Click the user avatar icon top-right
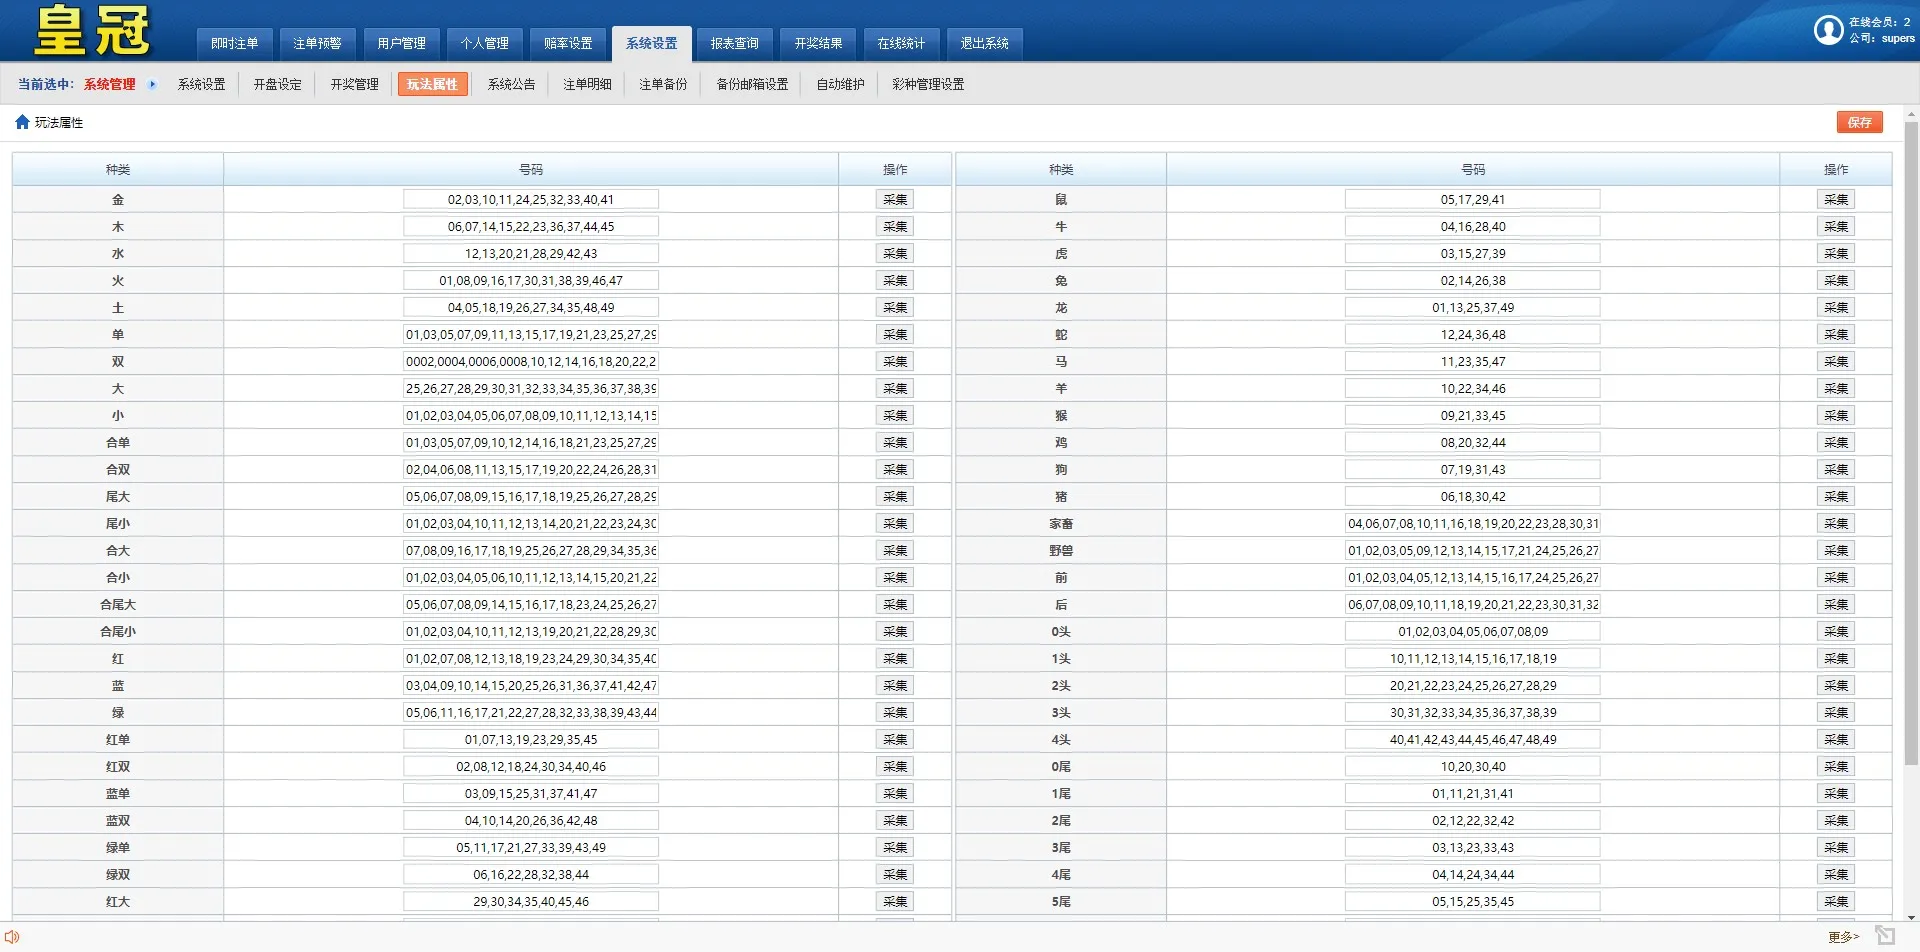1920x952 pixels. pyautogui.click(x=1828, y=30)
